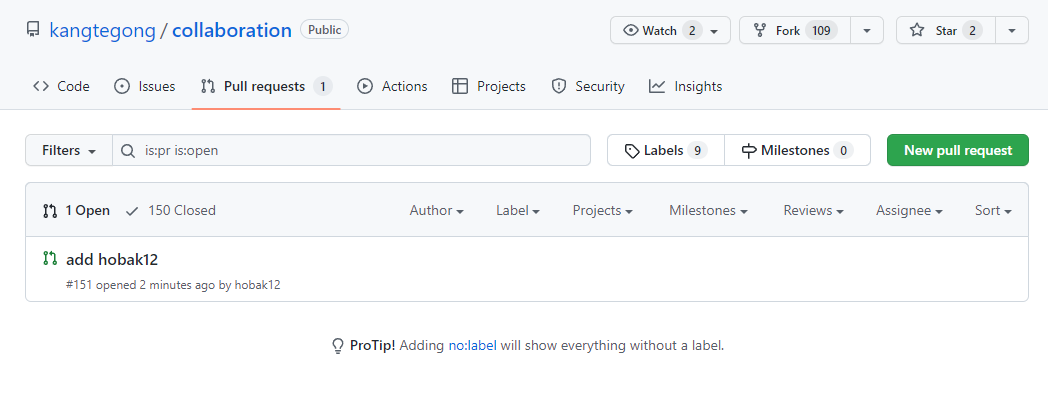
Task: Open the Insights tab
Action: coord(686,86)
